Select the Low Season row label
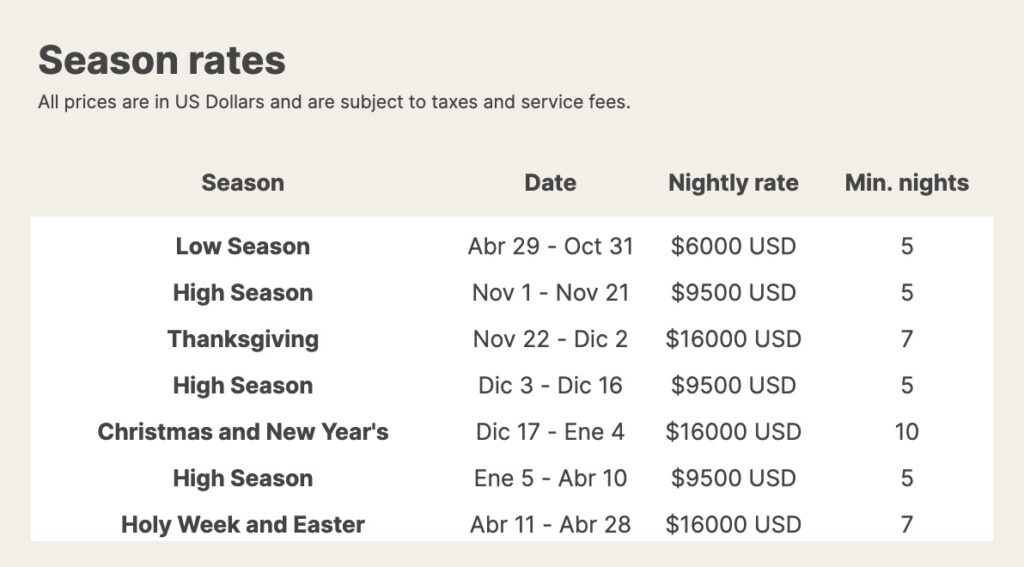The image size is (1024, 567). point(243,246)
